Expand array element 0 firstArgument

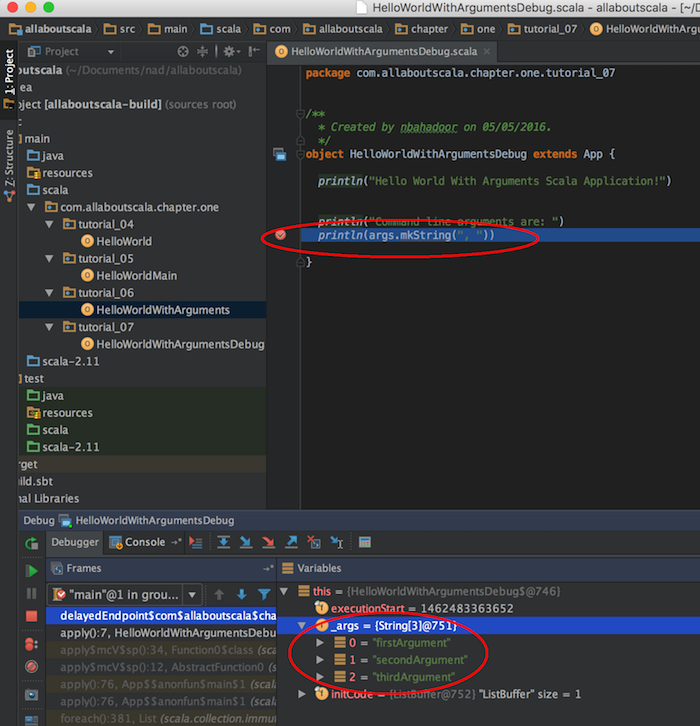pos(320,643)
